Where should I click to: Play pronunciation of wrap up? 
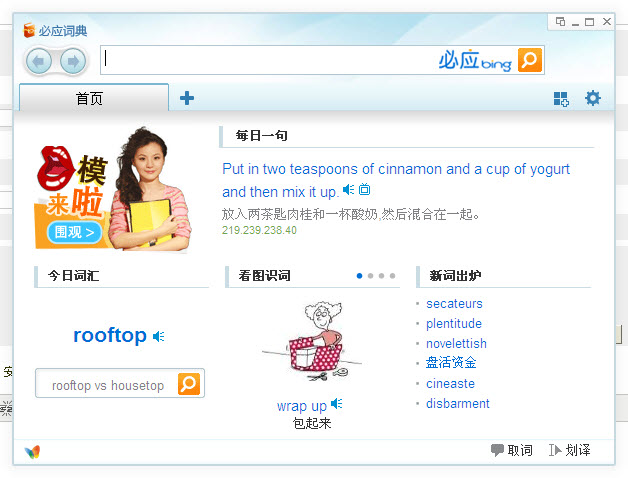[x=337, y=403]
